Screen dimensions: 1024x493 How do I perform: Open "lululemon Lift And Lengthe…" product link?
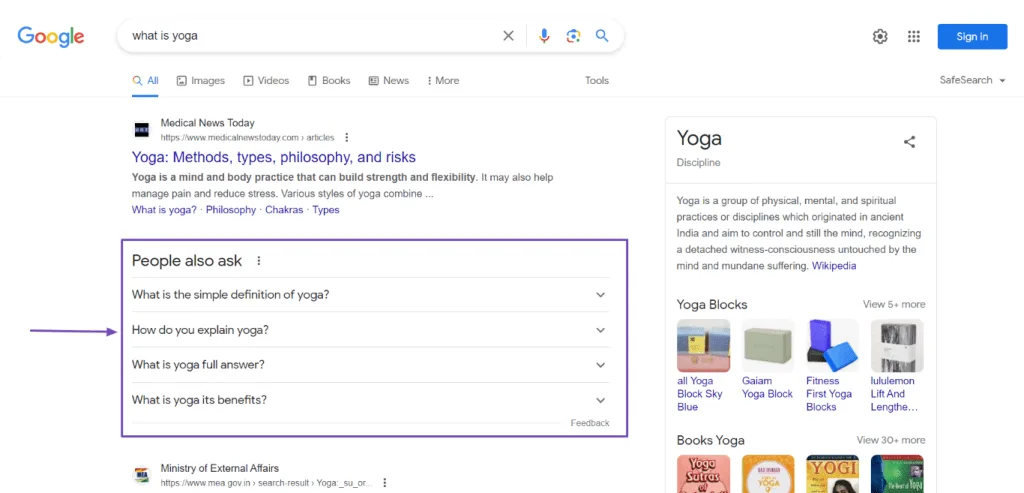[x=894, y=394]
